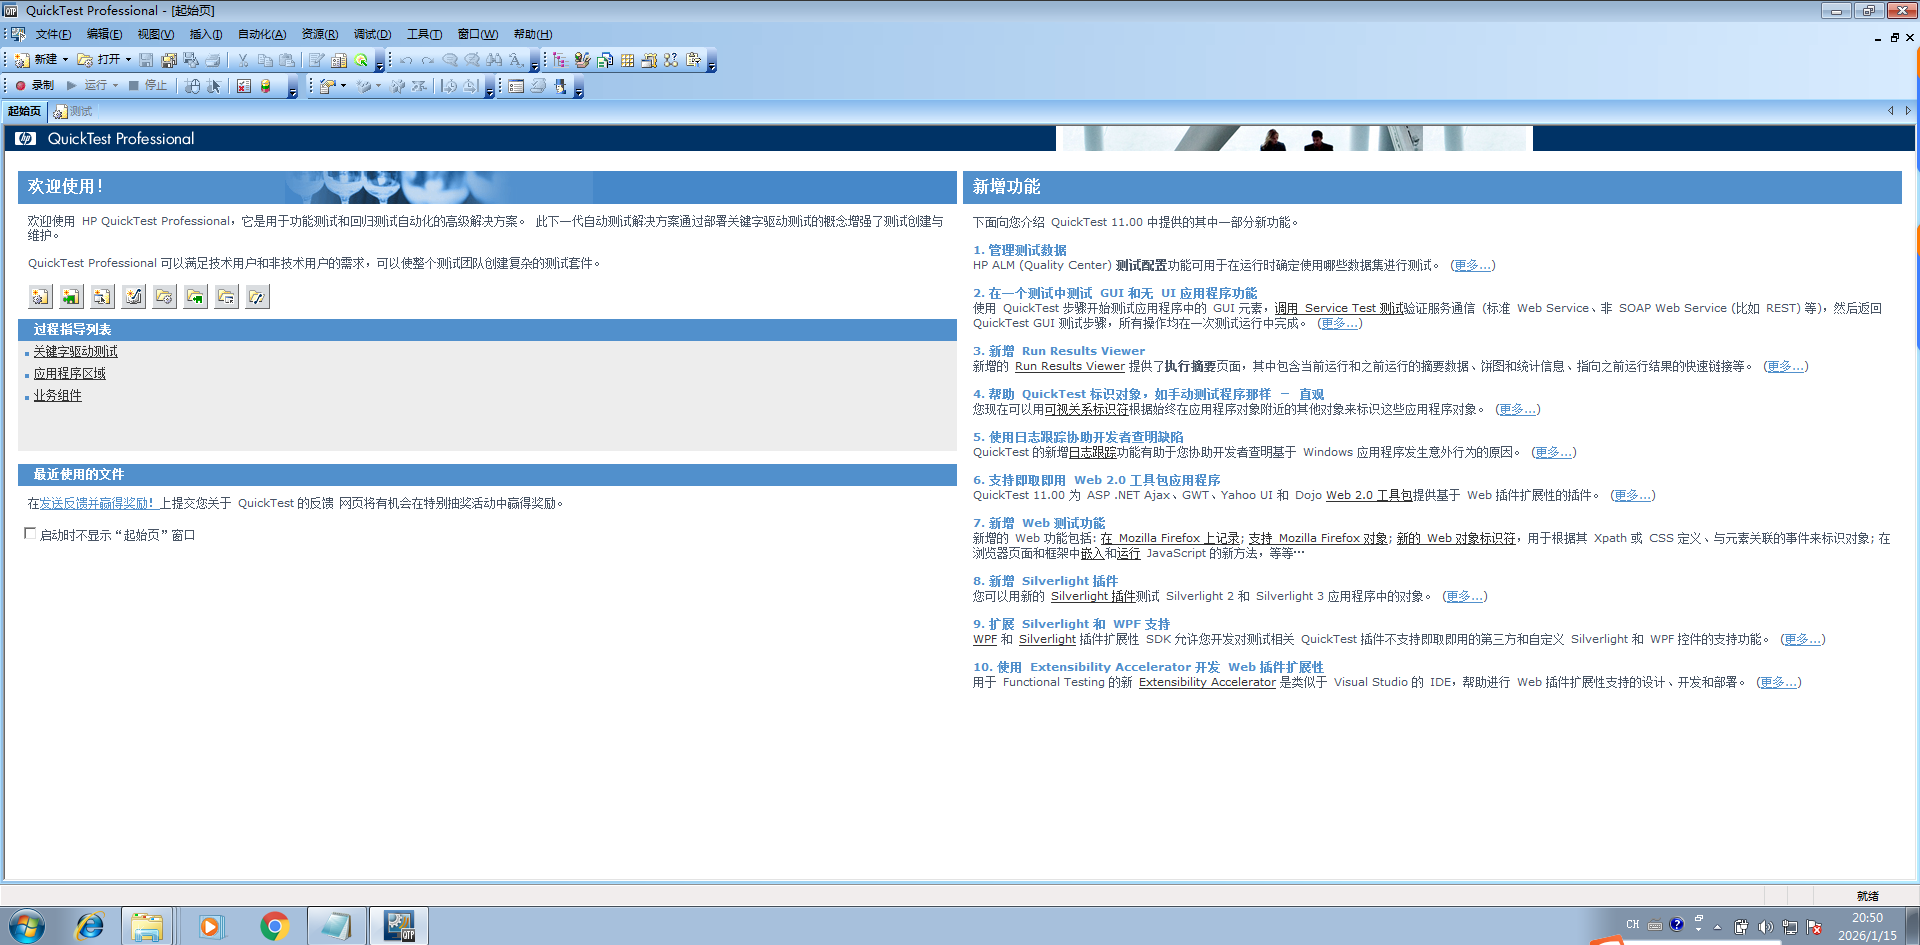This screenshot has width=1920, height=945.
Task: Click the open test folder icon on start page
Action: 164,297
